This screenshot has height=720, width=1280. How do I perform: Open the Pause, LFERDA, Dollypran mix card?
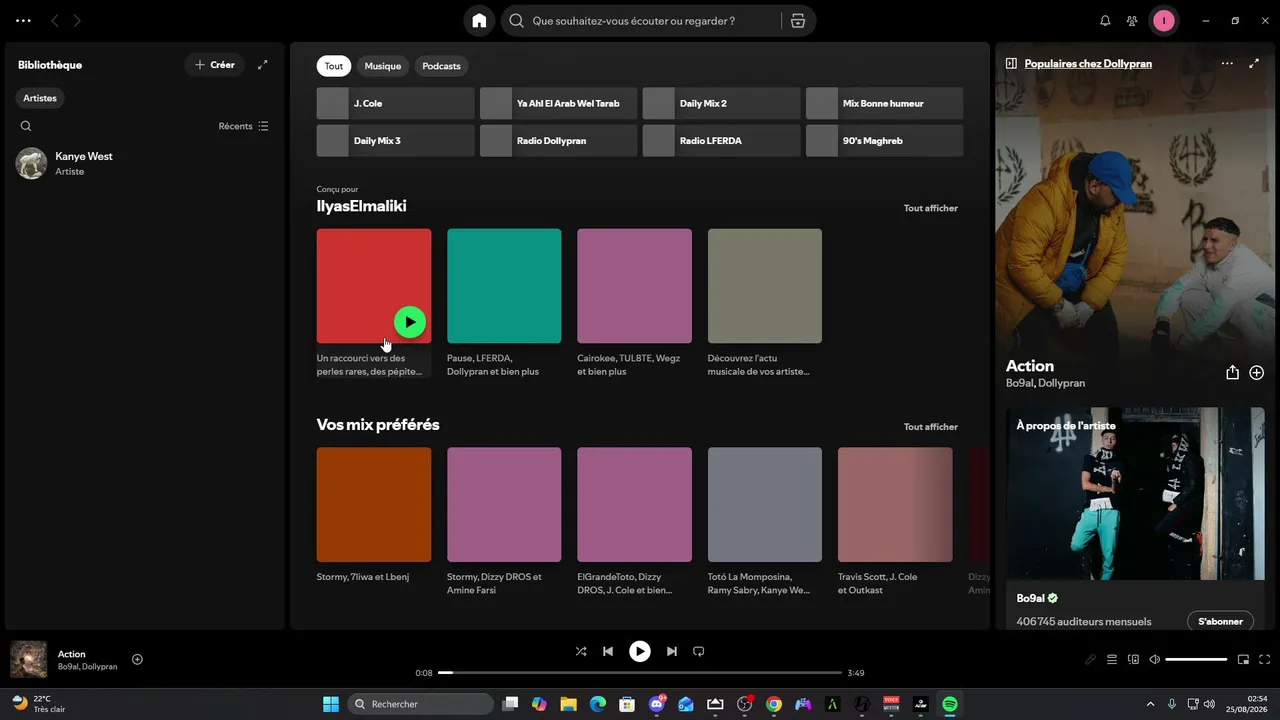pos(504,303)
